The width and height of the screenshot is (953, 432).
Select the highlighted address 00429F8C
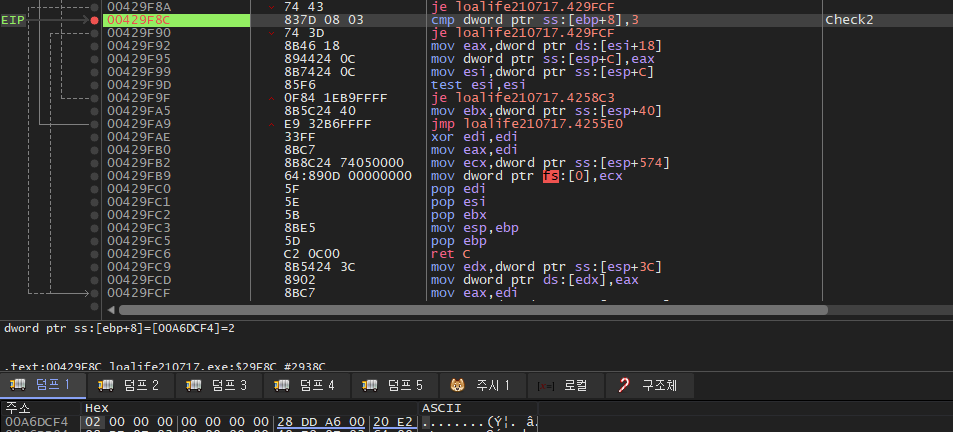click(x=176, y=20)
